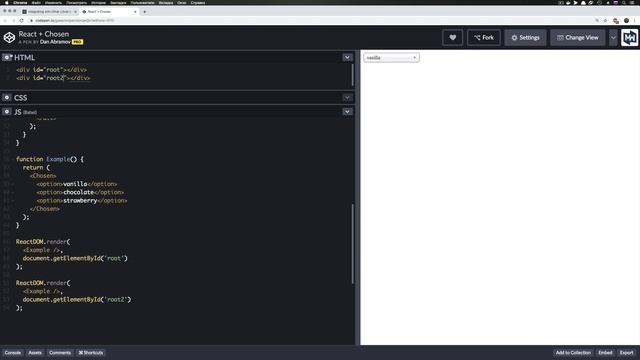Open HTML editor settings gear
This screenshot has width=640, height=360.
[x=7, y=58]
